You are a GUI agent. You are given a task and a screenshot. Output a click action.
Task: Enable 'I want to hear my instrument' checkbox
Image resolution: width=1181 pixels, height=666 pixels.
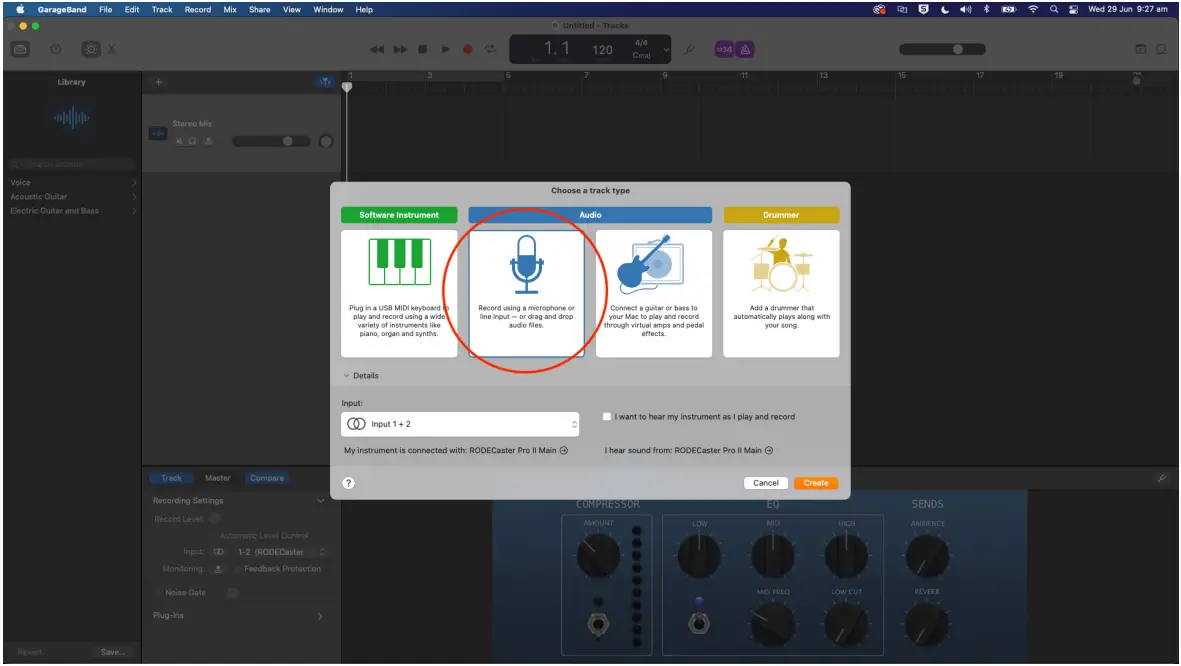pos(606,416)
